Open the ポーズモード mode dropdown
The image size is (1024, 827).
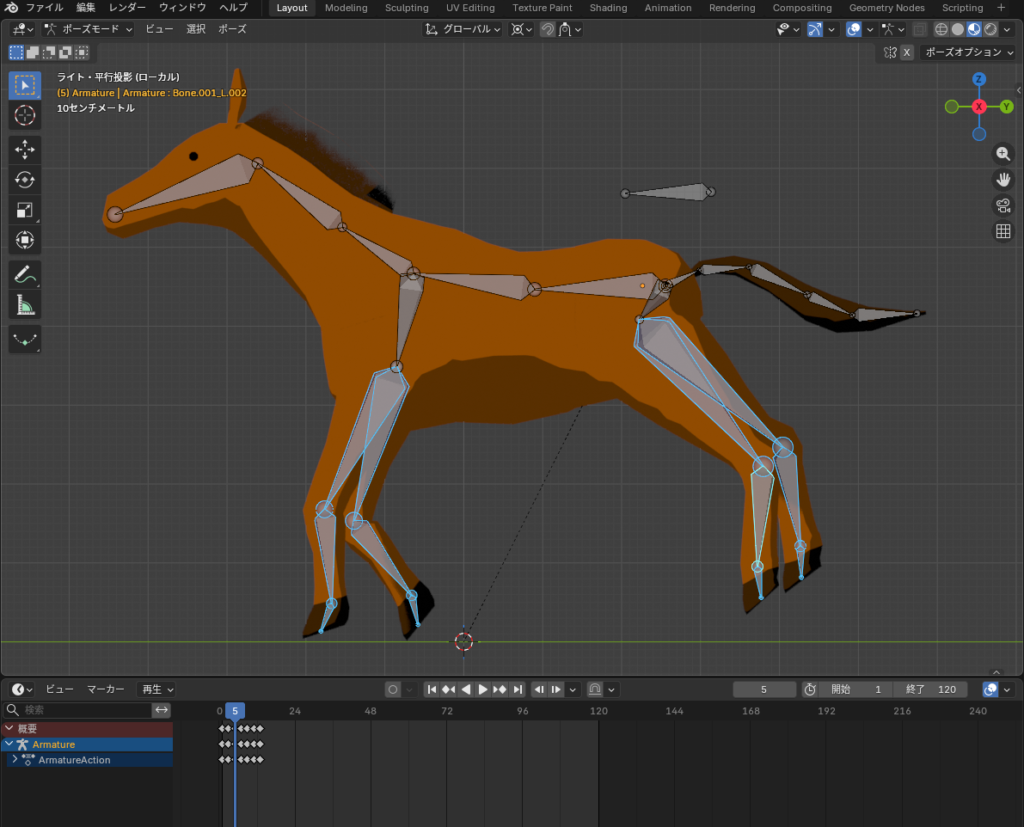pyautogui.click(x=87, y=30)
